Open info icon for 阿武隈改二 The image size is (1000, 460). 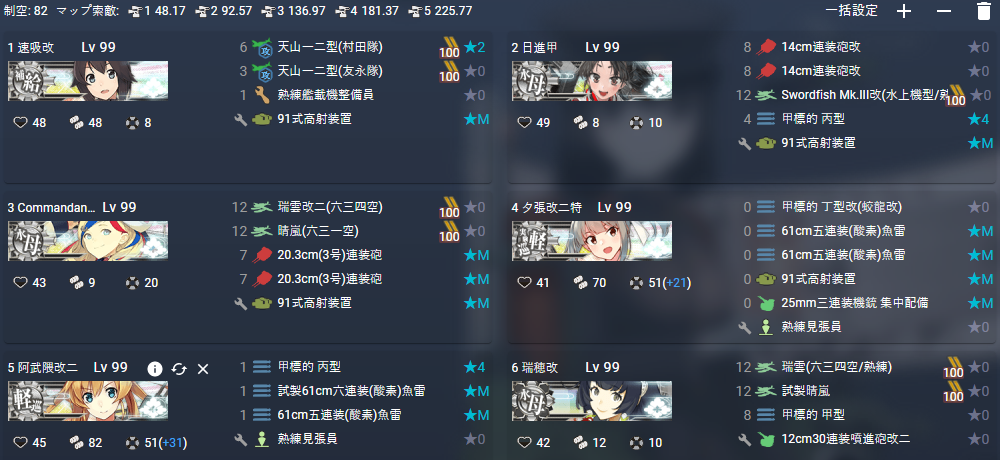pyautogui.click(x=154, y=368)
